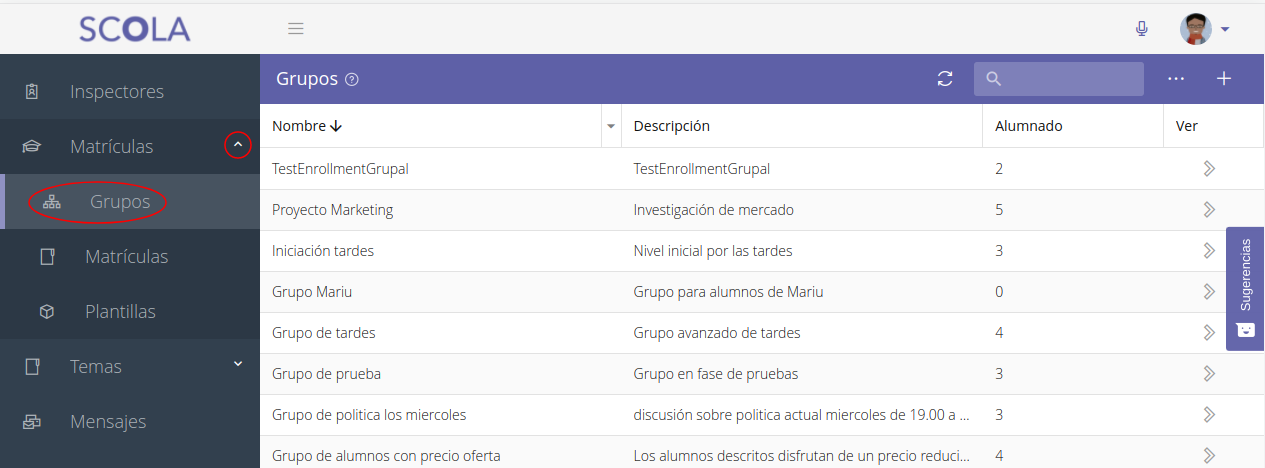Select Grupos in the sidebar
This screenshot has width=1265, height=468.
[x=130, y=202]
